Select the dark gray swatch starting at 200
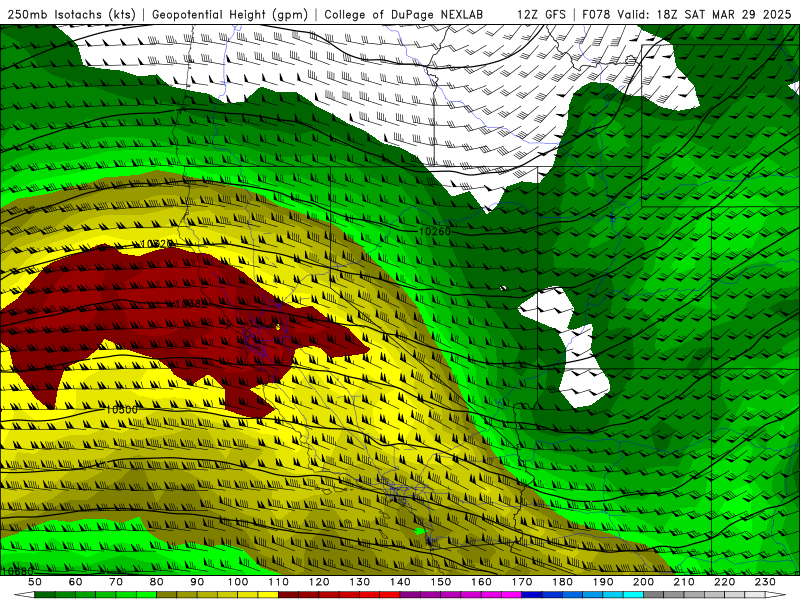Screen dimensions: 800x600 (x=654, y=595)
